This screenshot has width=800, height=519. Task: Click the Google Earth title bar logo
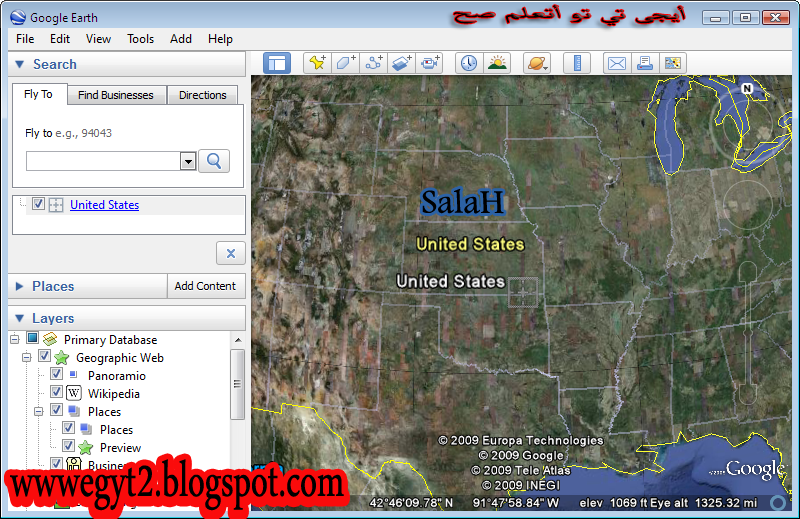tap(18, 17)
